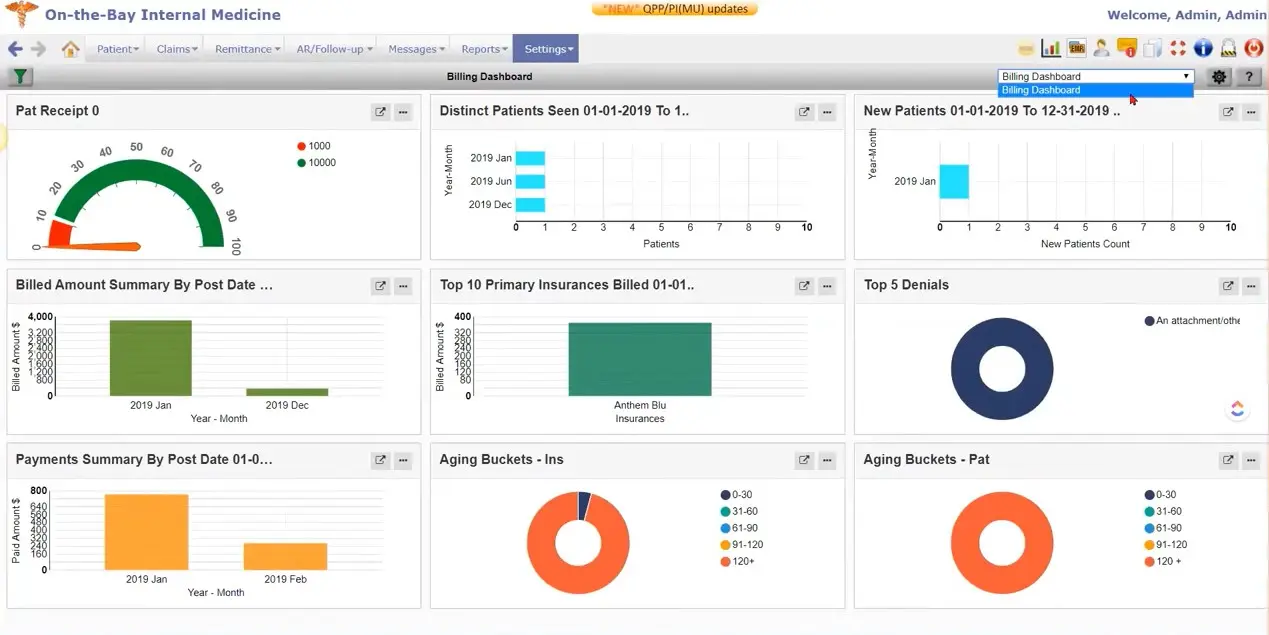Open the Patient menu
This screenshot has height=635, width=1269.
click(x=116, y=48)
